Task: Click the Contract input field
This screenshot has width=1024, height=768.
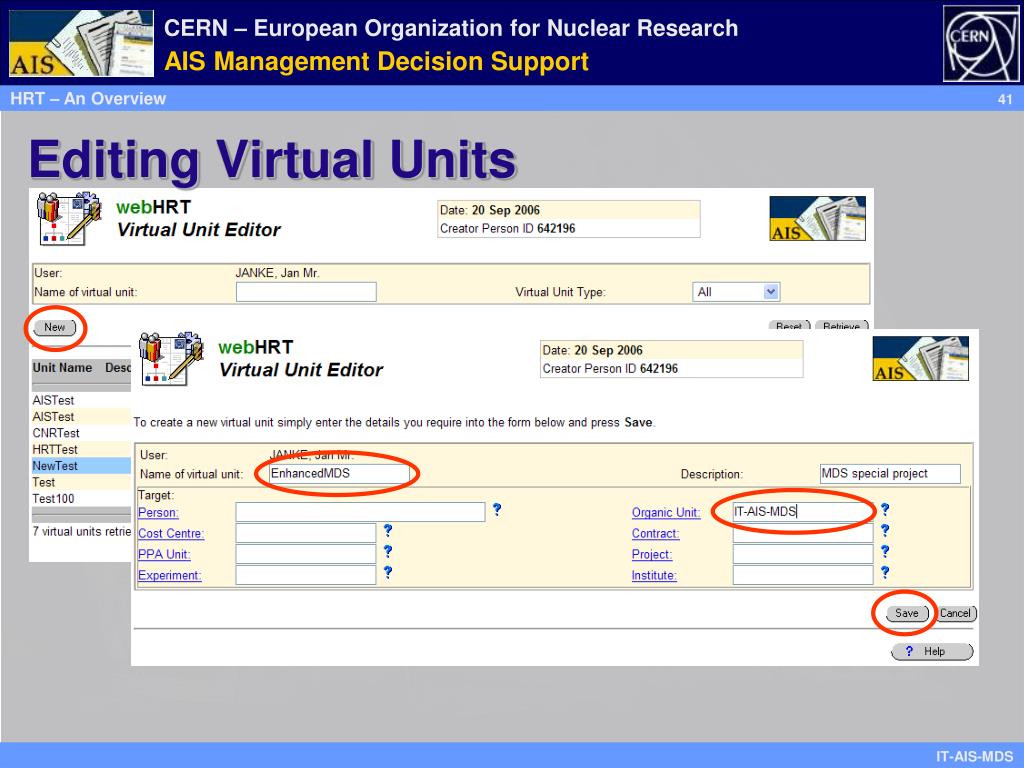Action: point(803,533)
